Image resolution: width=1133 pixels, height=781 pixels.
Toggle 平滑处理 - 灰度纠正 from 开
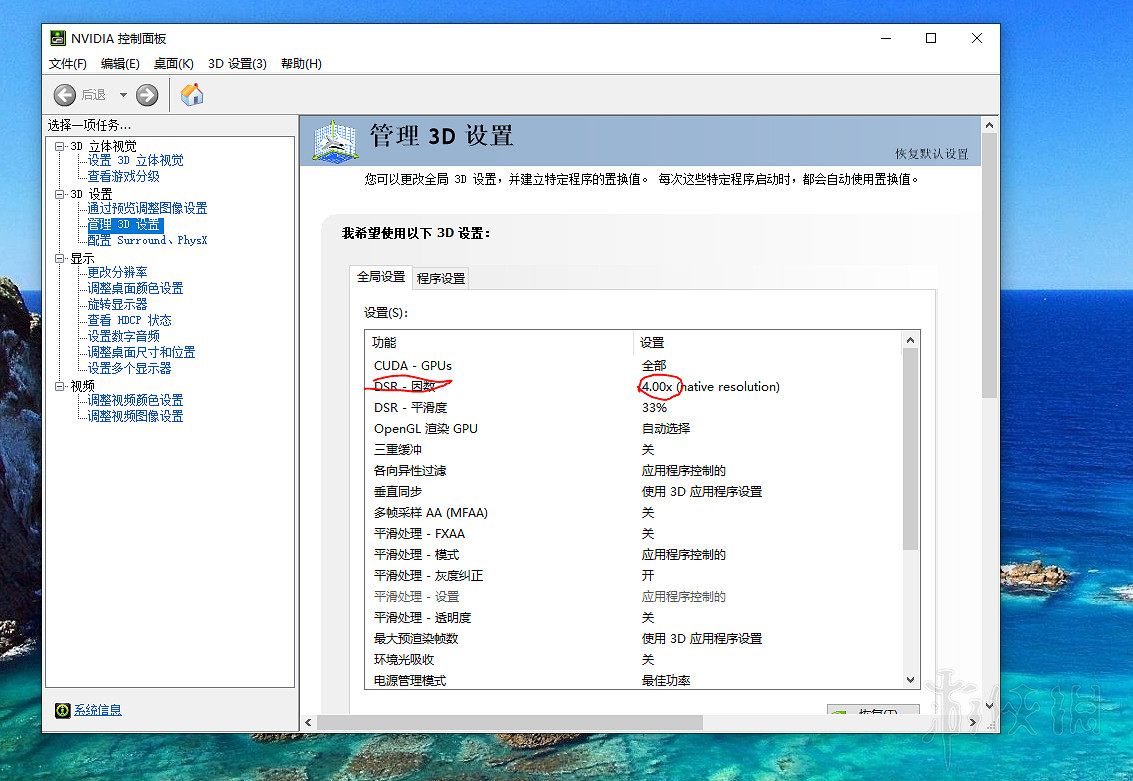(646, 575)
